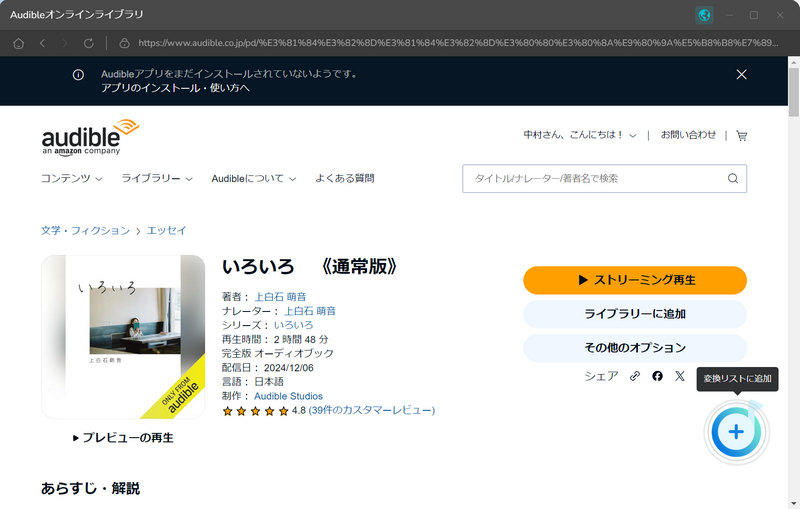Click the blue plus add-to-conversion-list button
The width and height of the screenshot is (800, 509).
coord(736,432)
